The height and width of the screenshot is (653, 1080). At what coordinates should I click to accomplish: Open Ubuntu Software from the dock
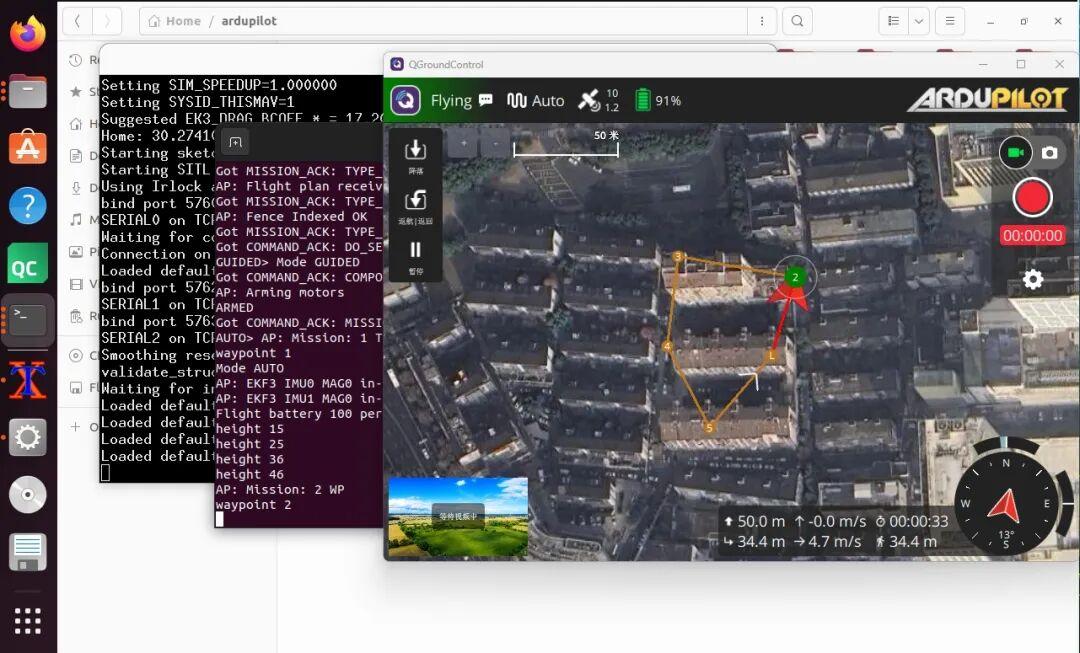point(28,147)
